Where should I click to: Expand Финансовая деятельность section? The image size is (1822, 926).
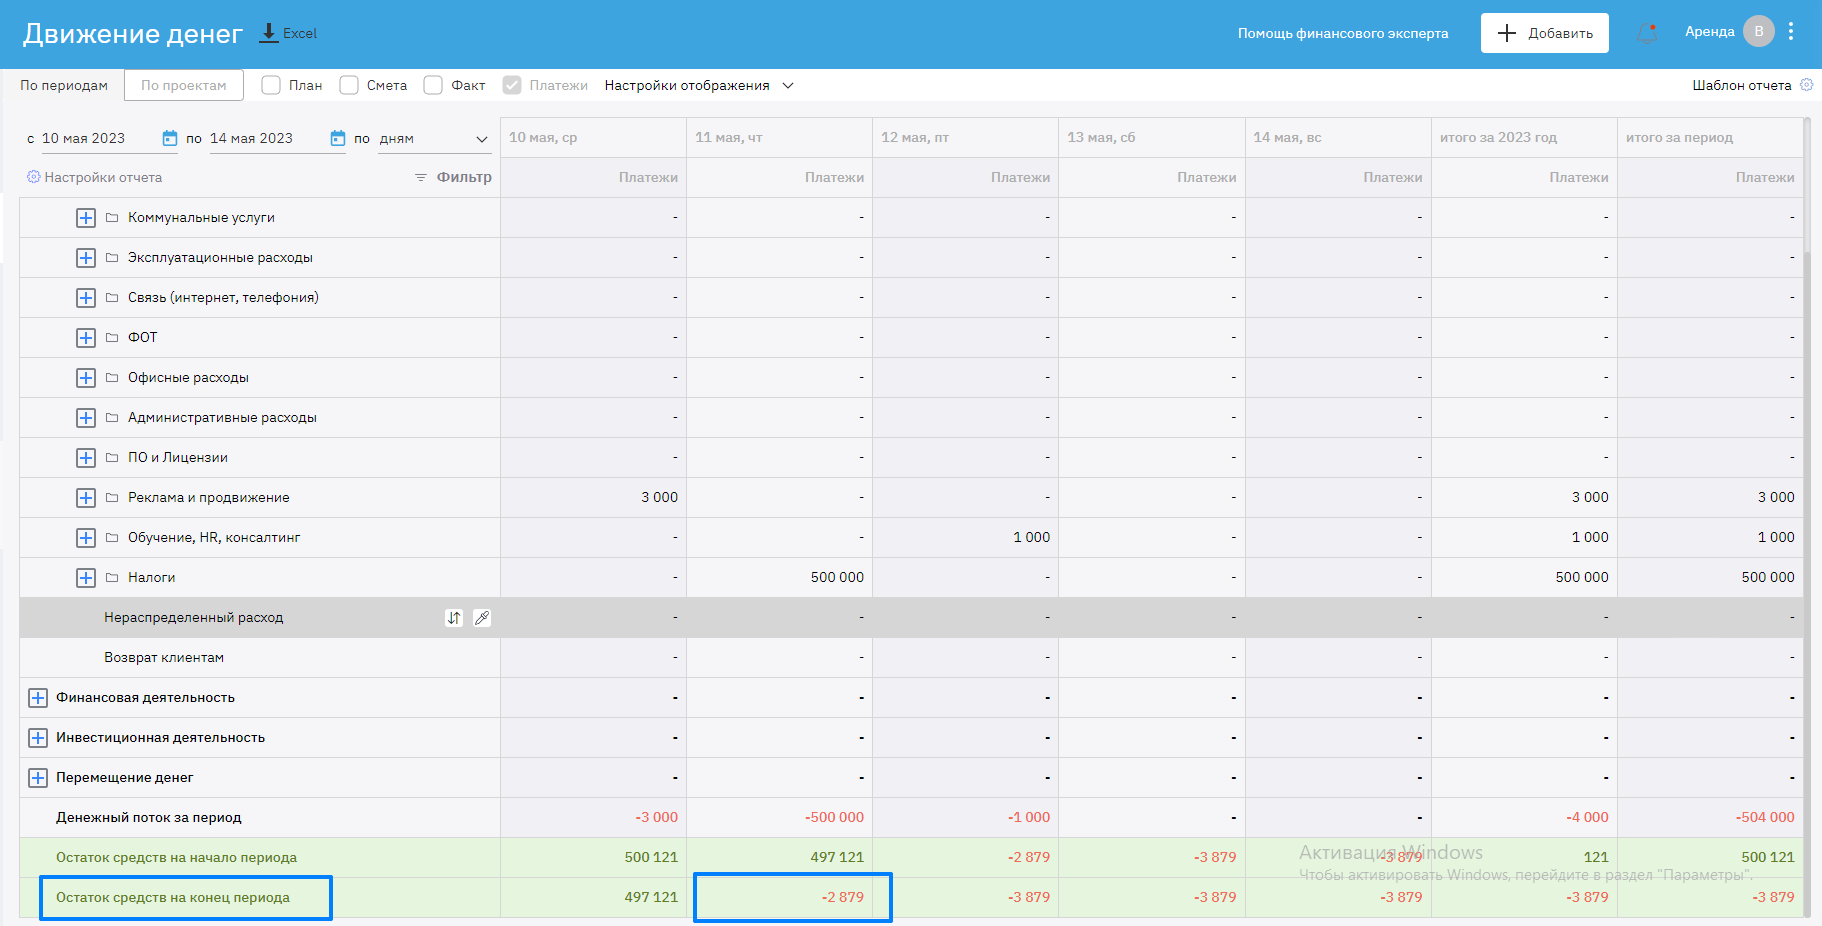38,698
